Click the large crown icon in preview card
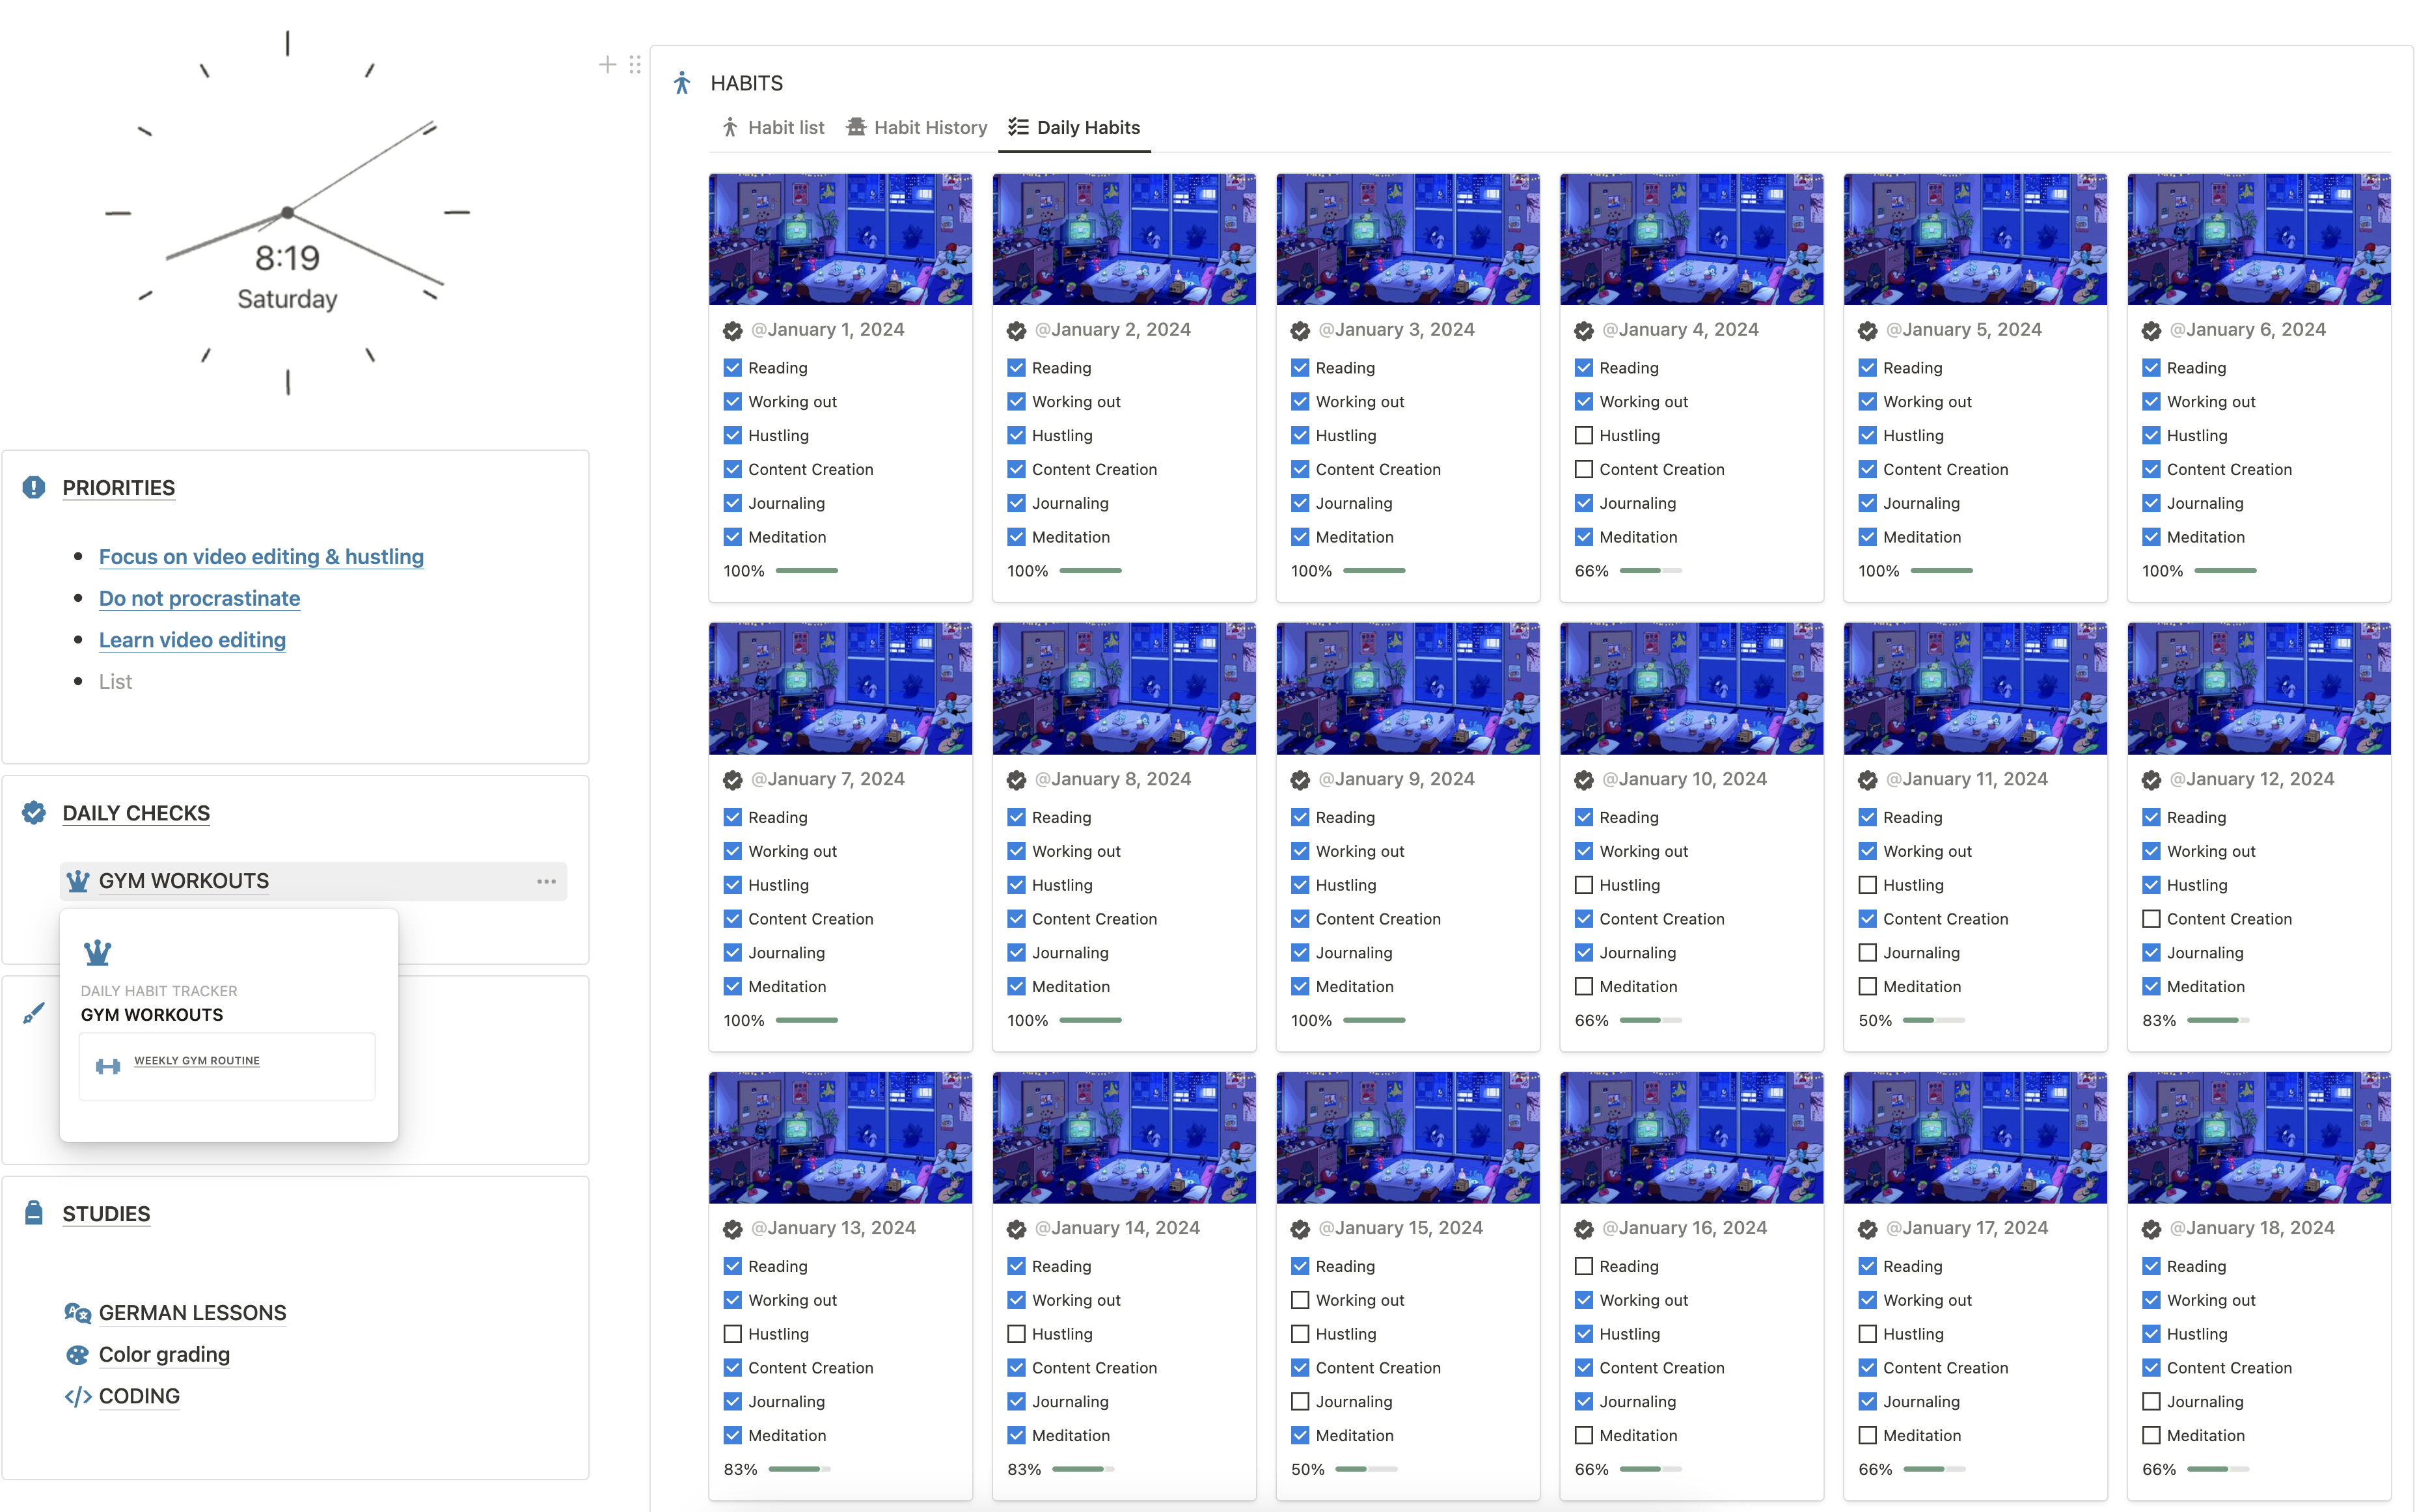This screenshot has height=1512, width=2417. (x=97, y=952)
